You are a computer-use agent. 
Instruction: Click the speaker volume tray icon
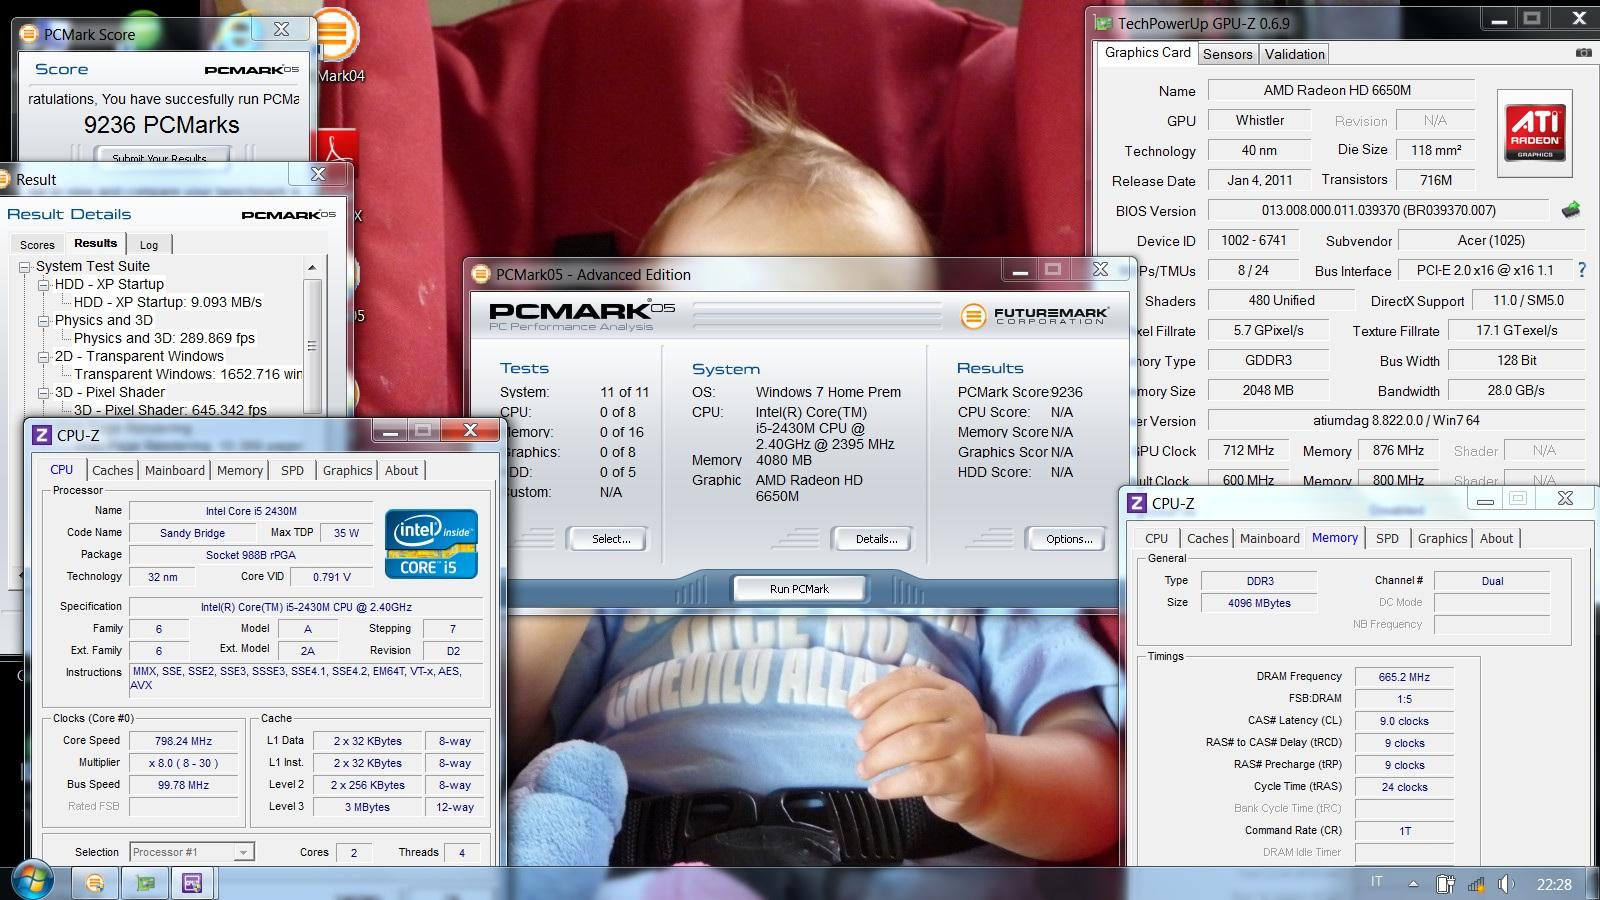1506,884
